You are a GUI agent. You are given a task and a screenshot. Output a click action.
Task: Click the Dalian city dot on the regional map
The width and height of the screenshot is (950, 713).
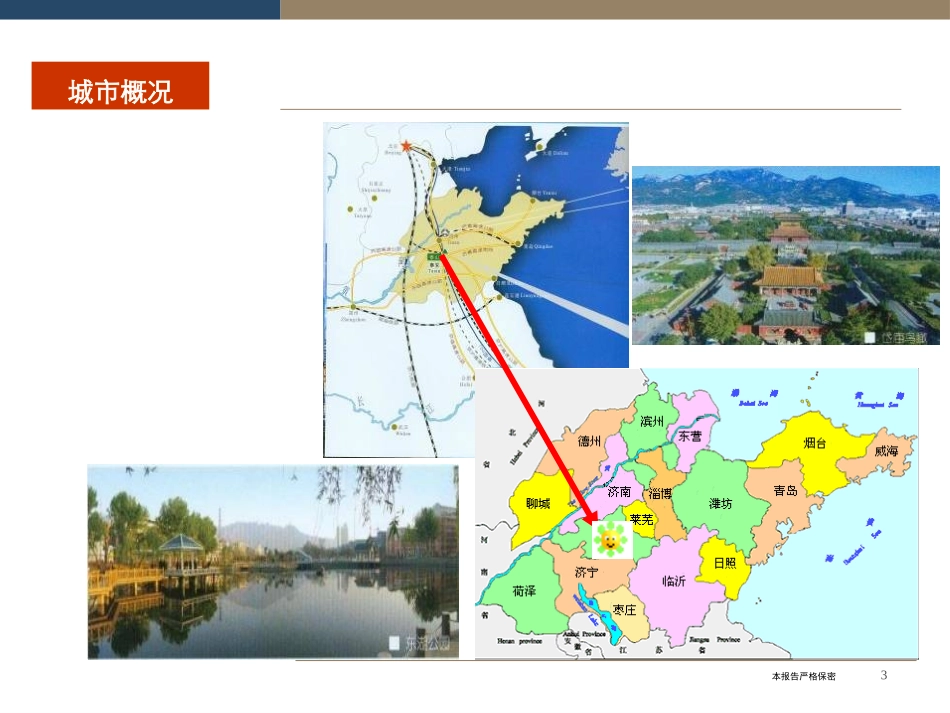541,148
